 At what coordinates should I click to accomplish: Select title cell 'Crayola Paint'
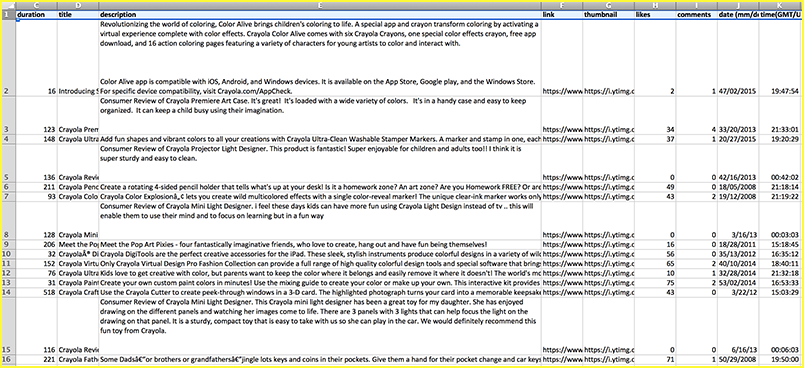pos(78,282)
